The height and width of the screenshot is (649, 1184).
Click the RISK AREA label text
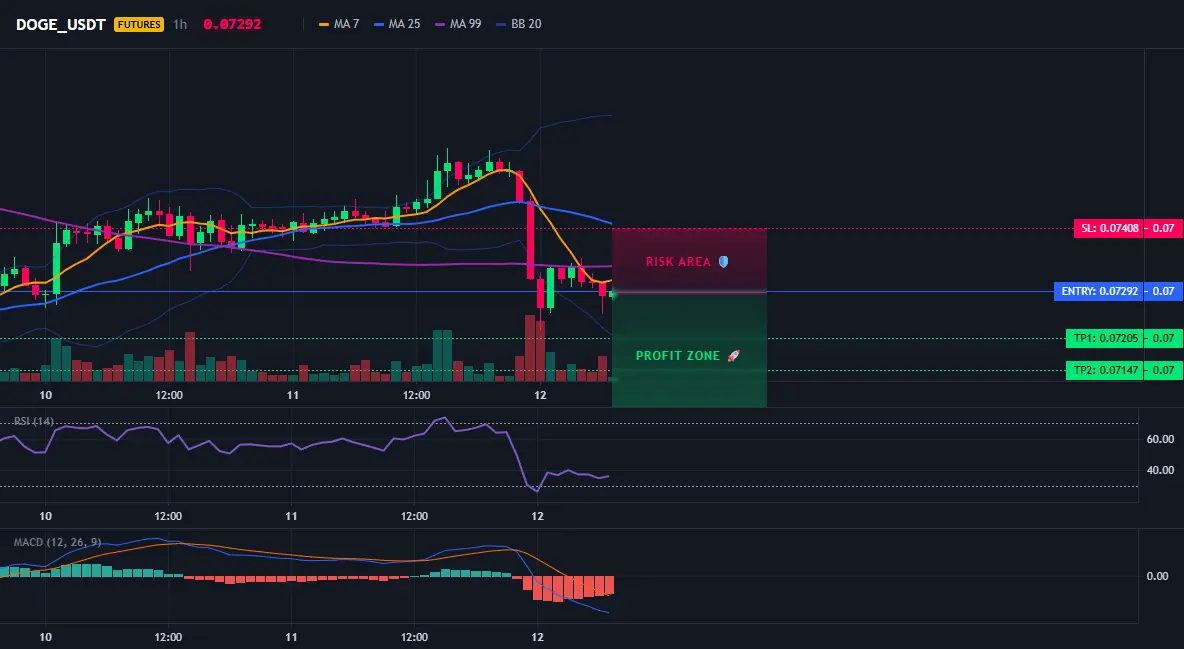point(678,262)
